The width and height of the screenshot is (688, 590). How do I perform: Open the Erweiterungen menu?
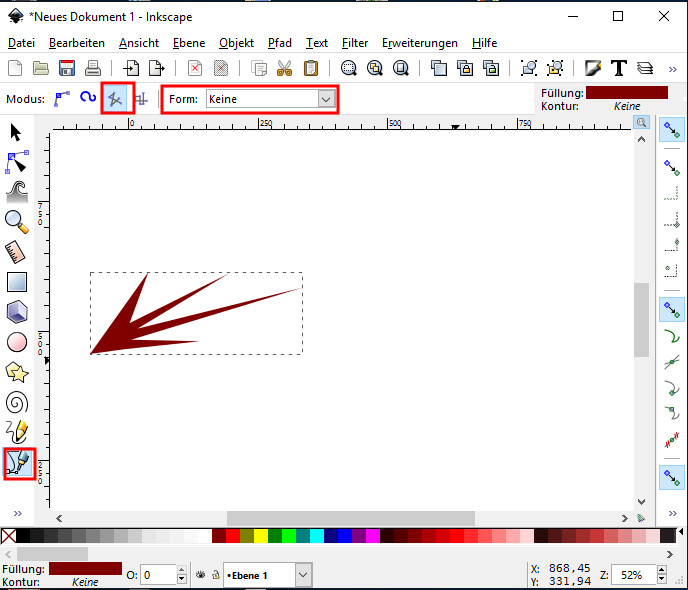(419, 43)
